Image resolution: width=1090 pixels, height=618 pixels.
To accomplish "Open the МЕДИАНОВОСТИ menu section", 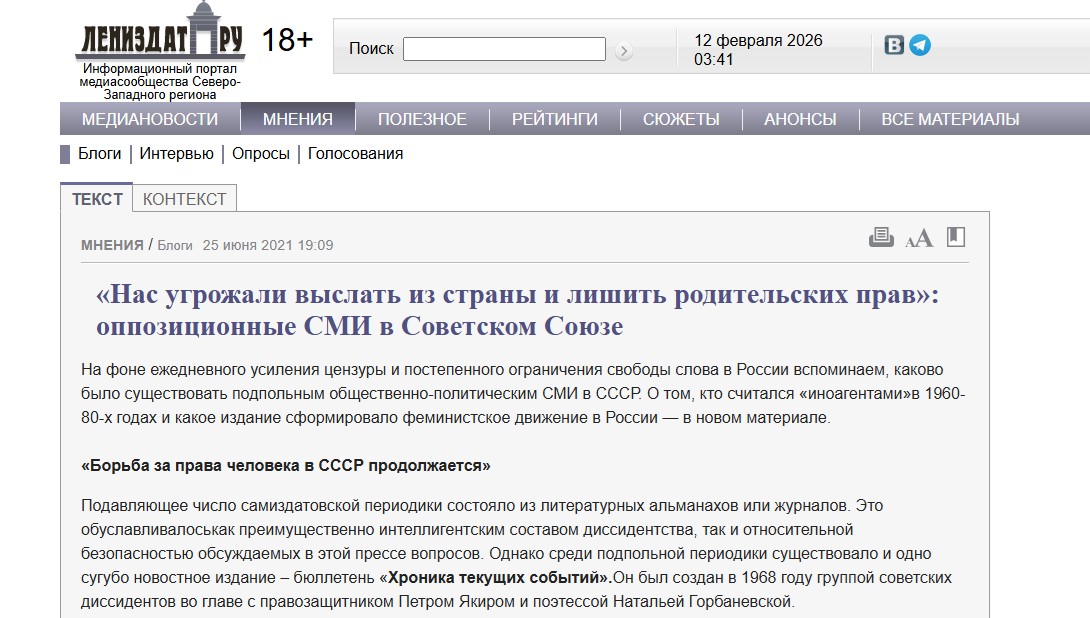I will (x=150, y=119).
